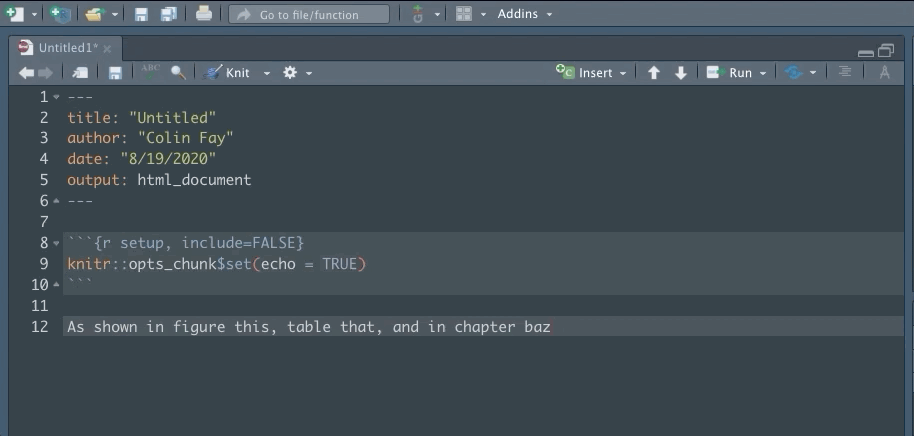Screen dimensions: 914x436
Task: Click the word baz on line 12
Action: (x=537, y=326)
